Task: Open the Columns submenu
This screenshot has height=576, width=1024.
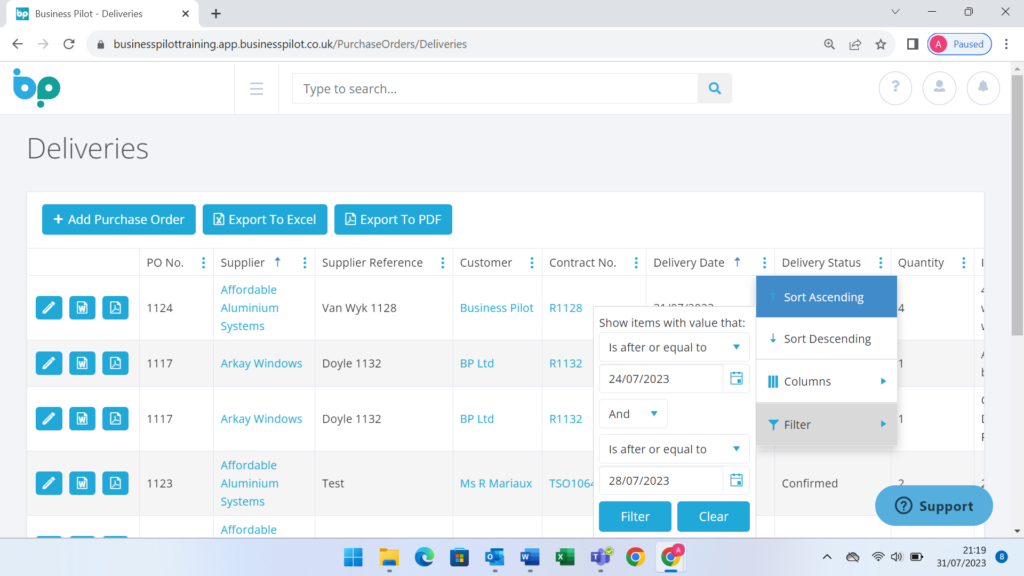Action: [826, 381]
